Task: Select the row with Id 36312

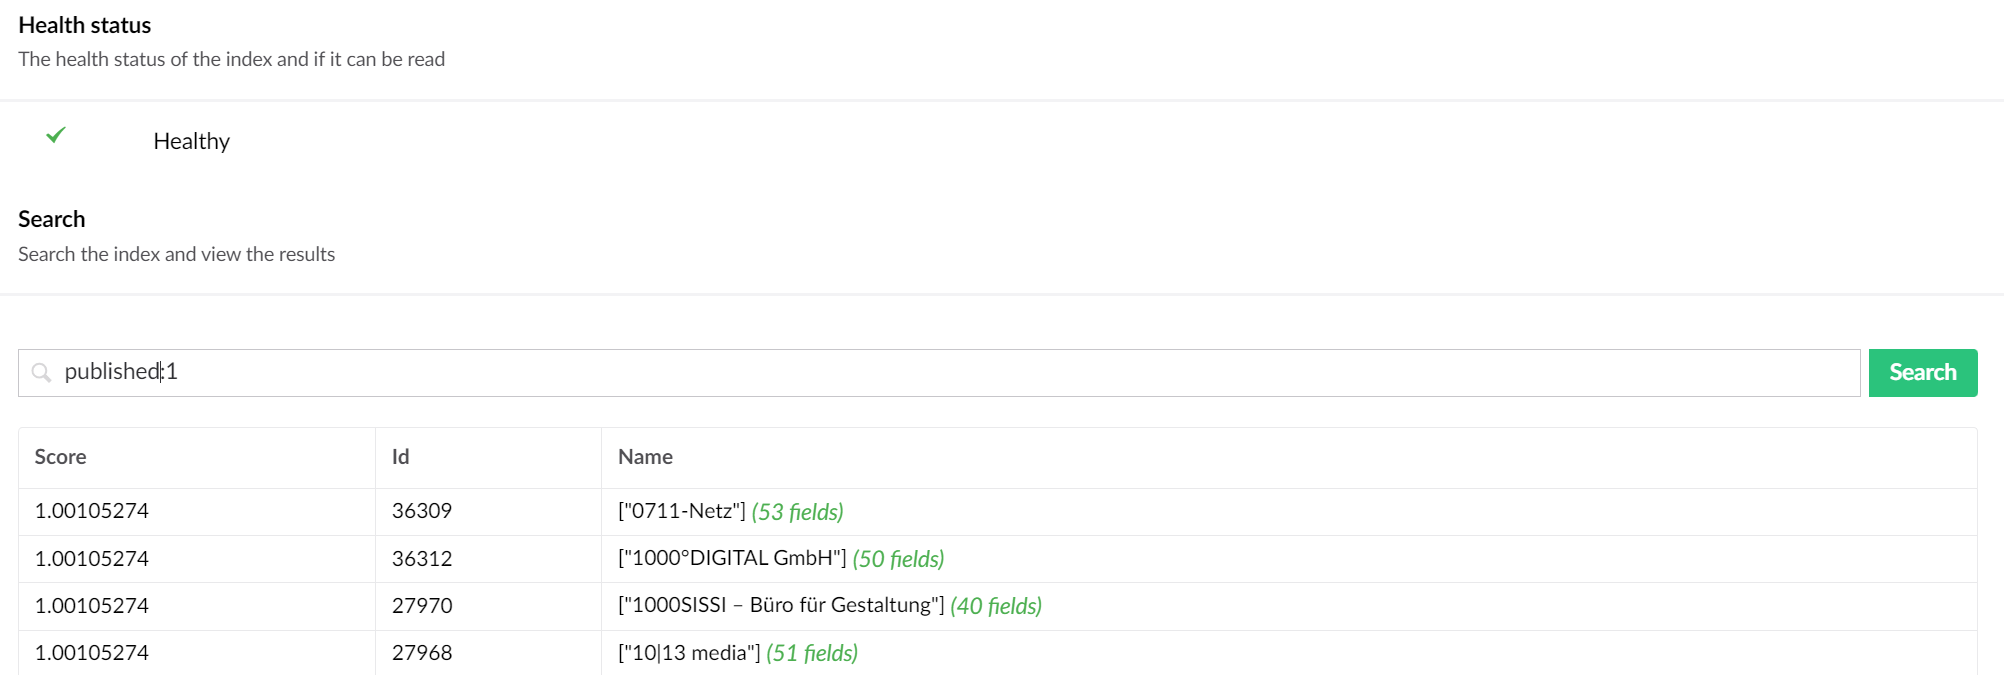Action: coord(422,558)
